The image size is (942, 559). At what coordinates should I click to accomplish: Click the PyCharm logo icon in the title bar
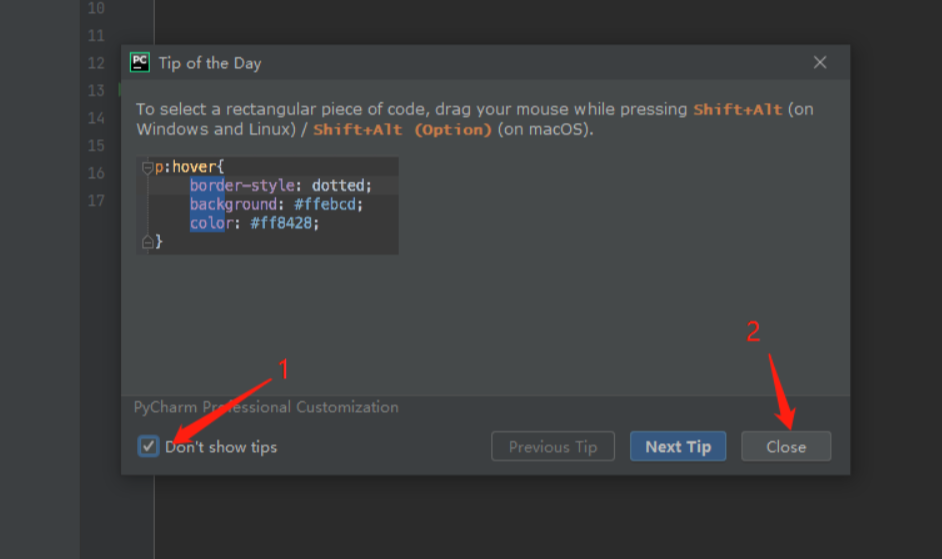pyautogui.click(x=140, y=63)
